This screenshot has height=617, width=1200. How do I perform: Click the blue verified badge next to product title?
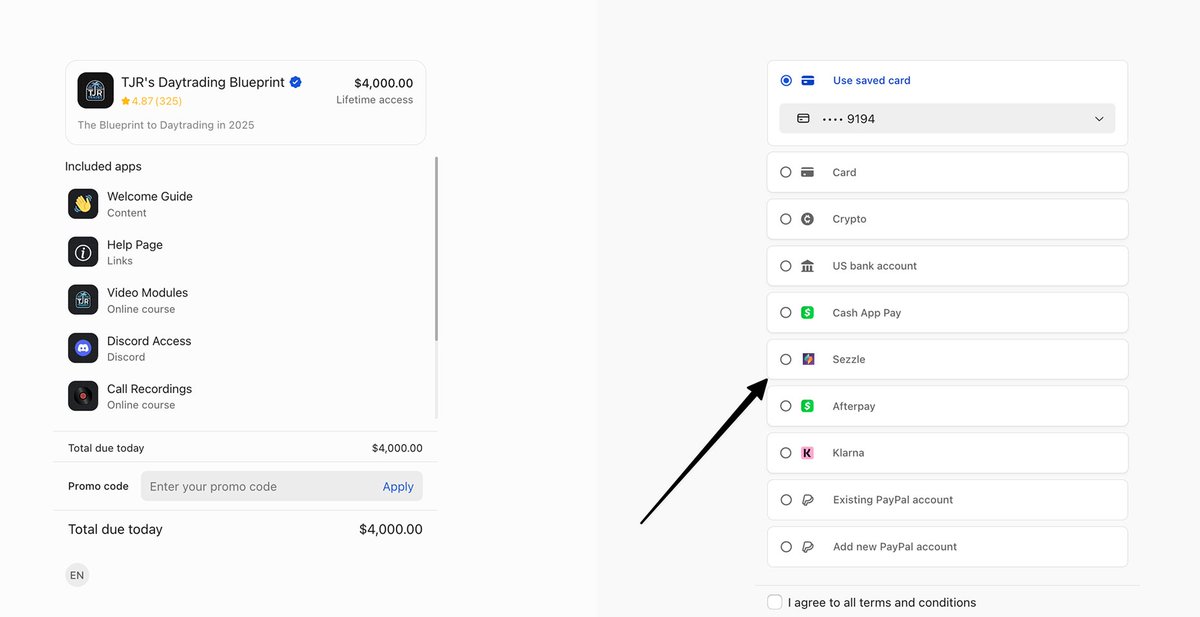pyautogui.click(x=296, y=82)
